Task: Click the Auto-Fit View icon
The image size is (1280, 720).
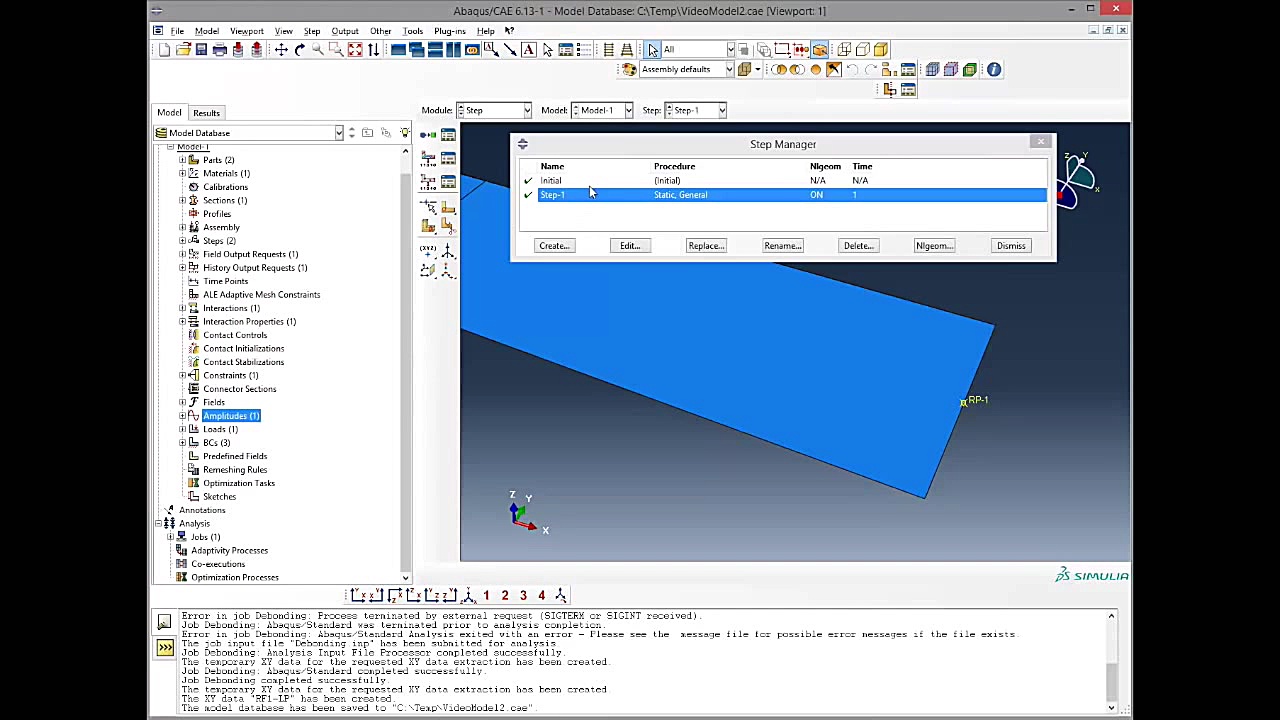Action: (x=355, y=50)
